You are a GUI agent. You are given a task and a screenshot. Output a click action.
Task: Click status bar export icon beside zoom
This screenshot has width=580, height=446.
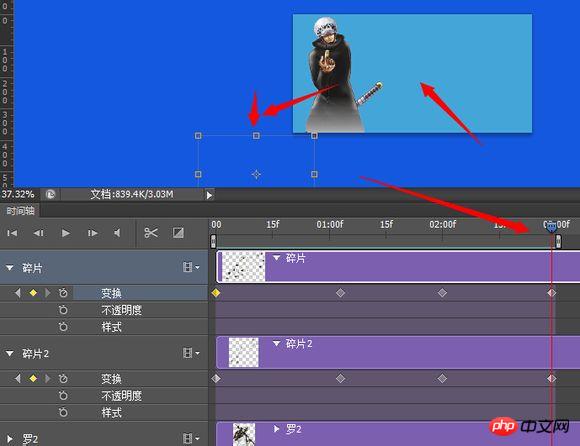(50, 194)
